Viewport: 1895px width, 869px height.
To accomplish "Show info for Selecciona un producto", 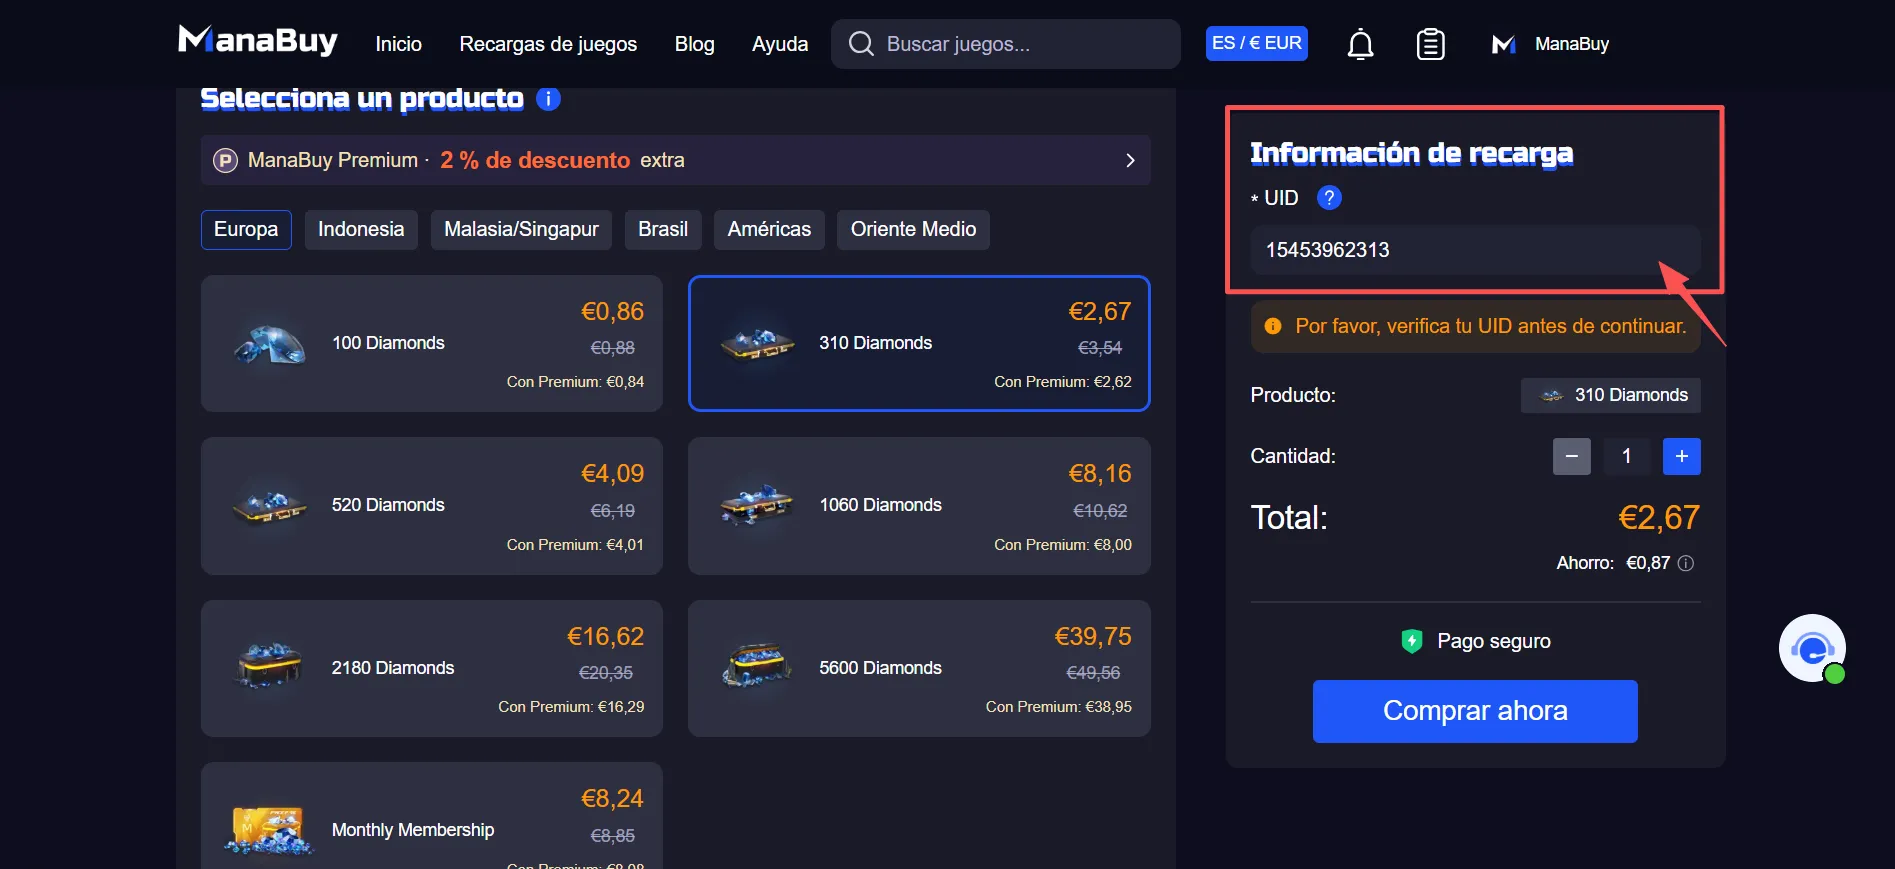I will tap(548, 98).
